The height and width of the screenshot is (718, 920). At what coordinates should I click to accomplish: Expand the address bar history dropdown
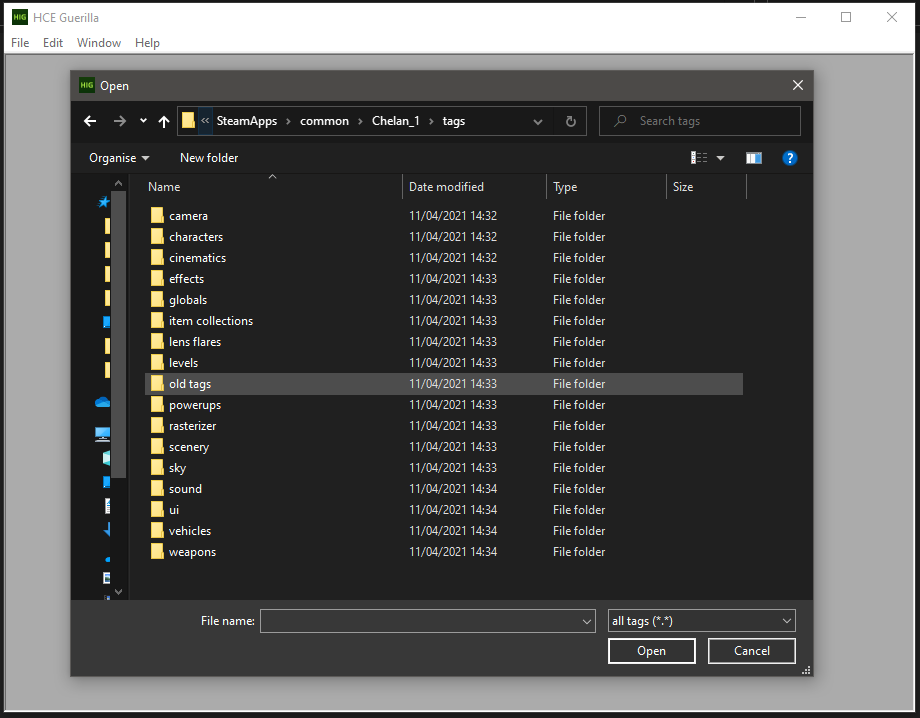click(x=537, y=121)
